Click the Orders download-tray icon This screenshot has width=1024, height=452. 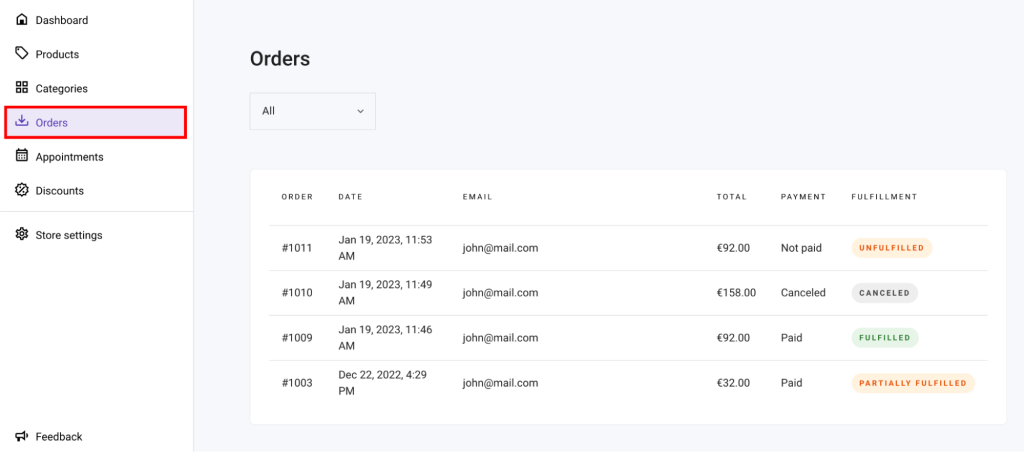(x=22, y=122)
